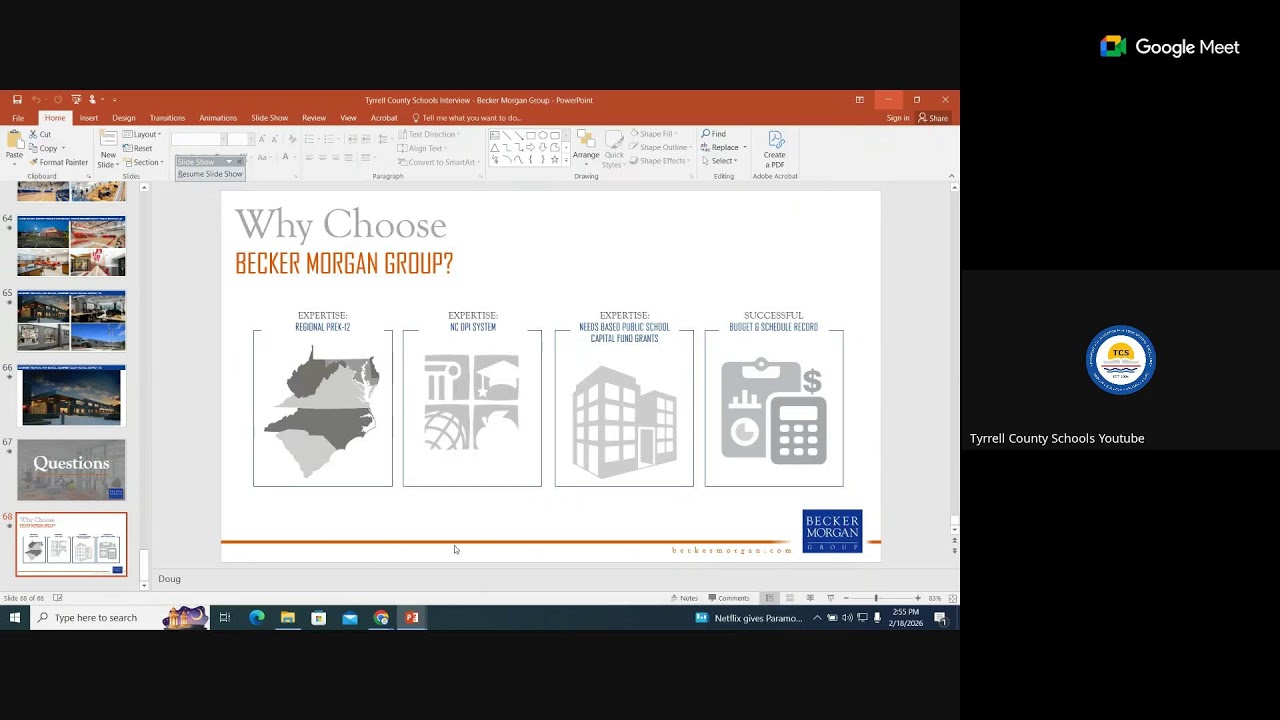This screenshot has width=1280, height=720.
Task: Open the File menu
Action: click(18, 118)
